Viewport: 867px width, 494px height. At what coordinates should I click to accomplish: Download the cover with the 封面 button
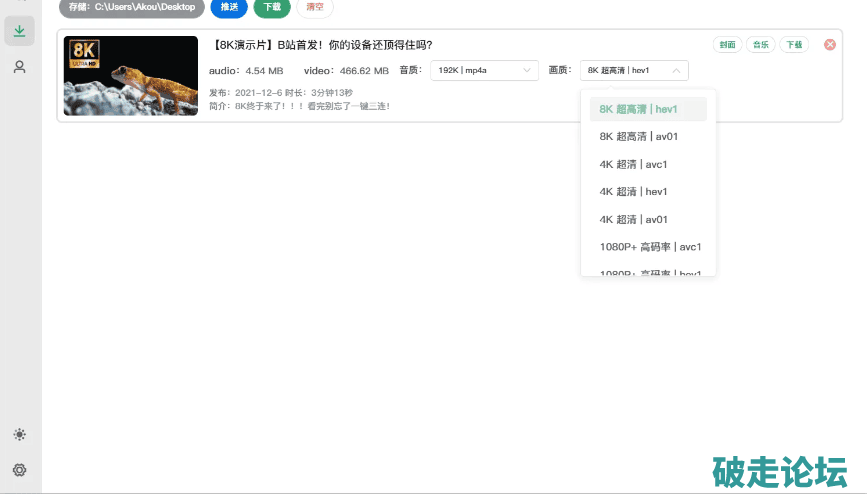pyautogui.click(x=727, y=45)
